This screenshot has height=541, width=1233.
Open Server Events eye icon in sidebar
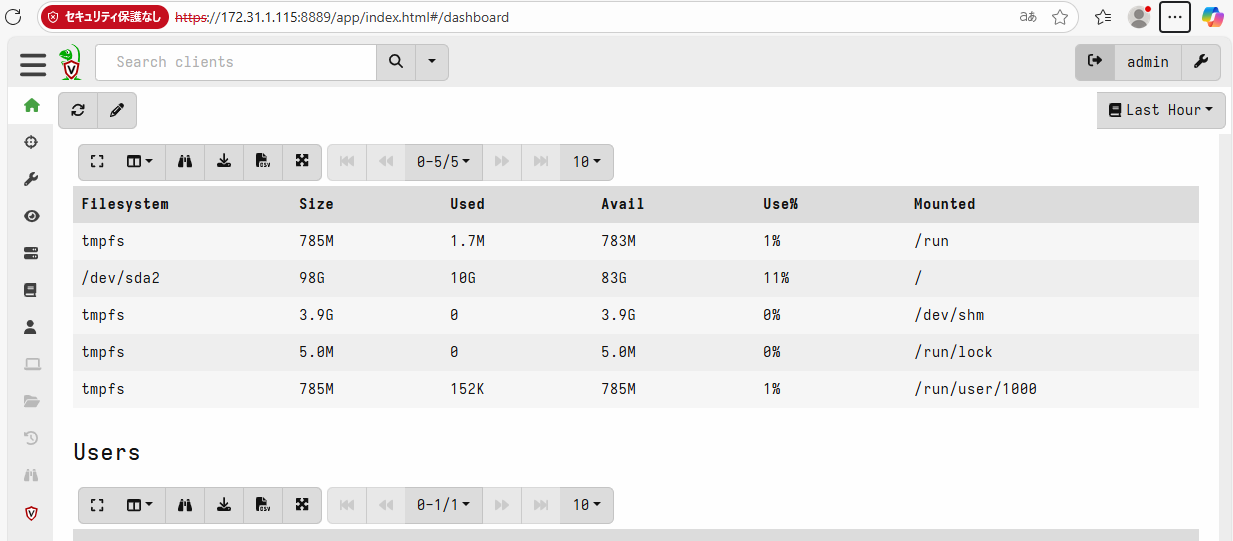tap(31, 216)
